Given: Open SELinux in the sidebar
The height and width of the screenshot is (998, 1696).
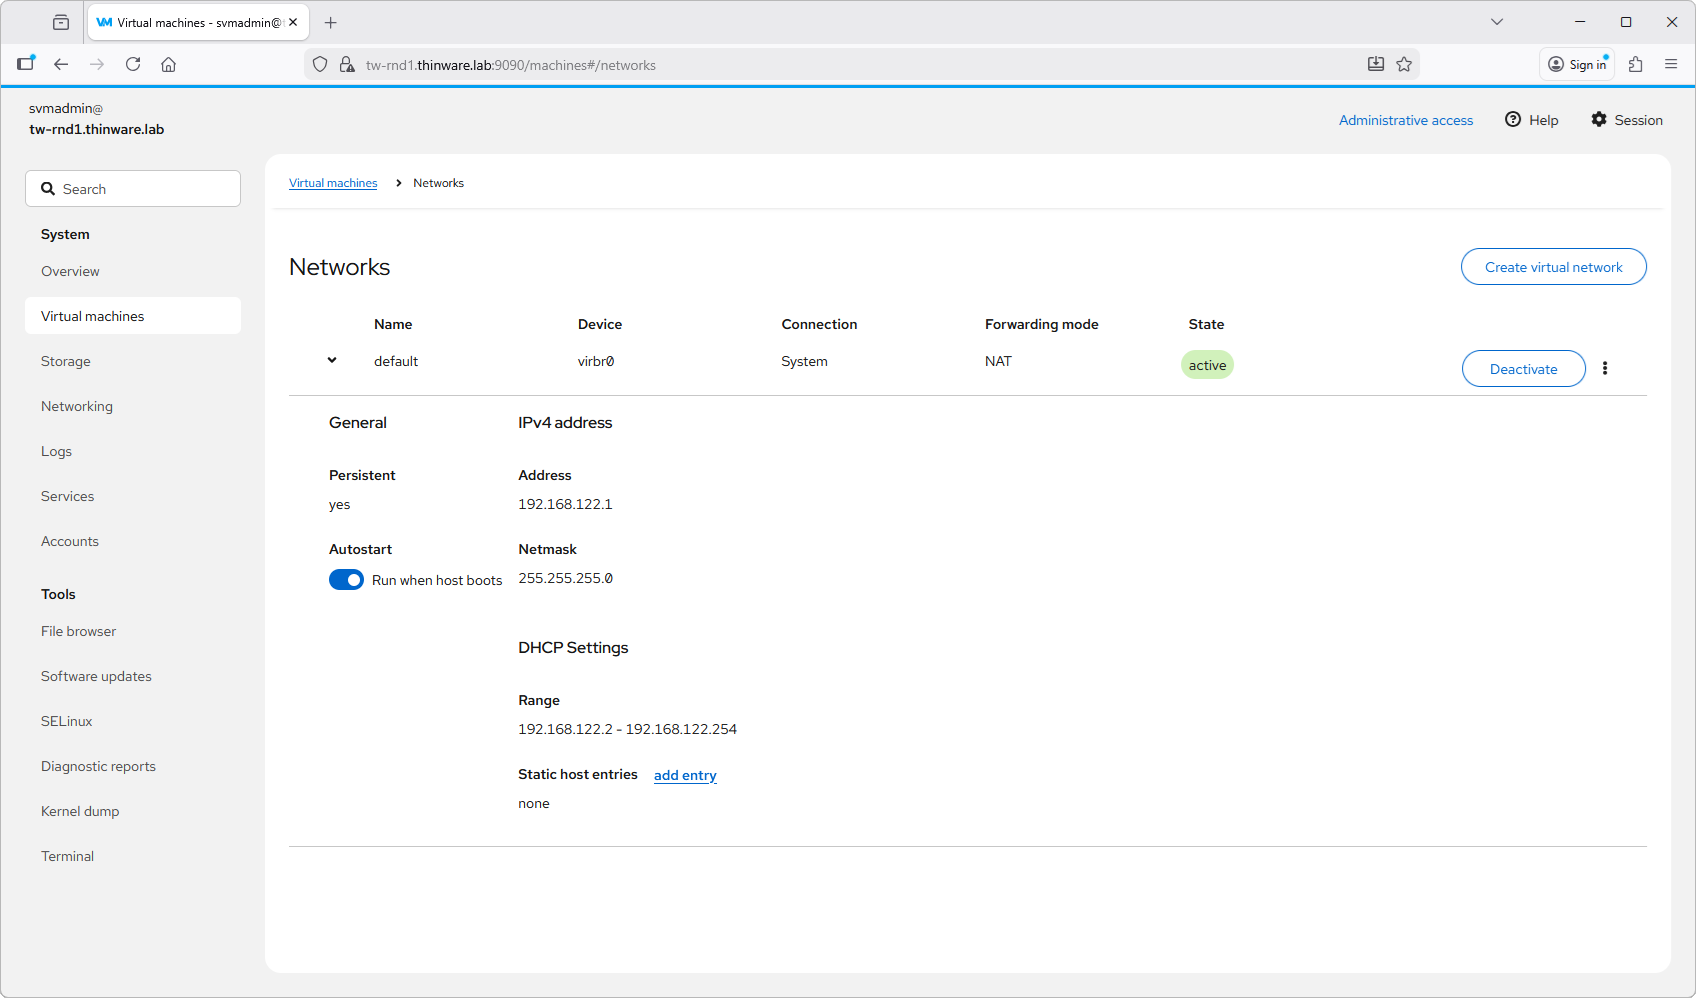Looking at the screenshot, I should click(133, 721).
